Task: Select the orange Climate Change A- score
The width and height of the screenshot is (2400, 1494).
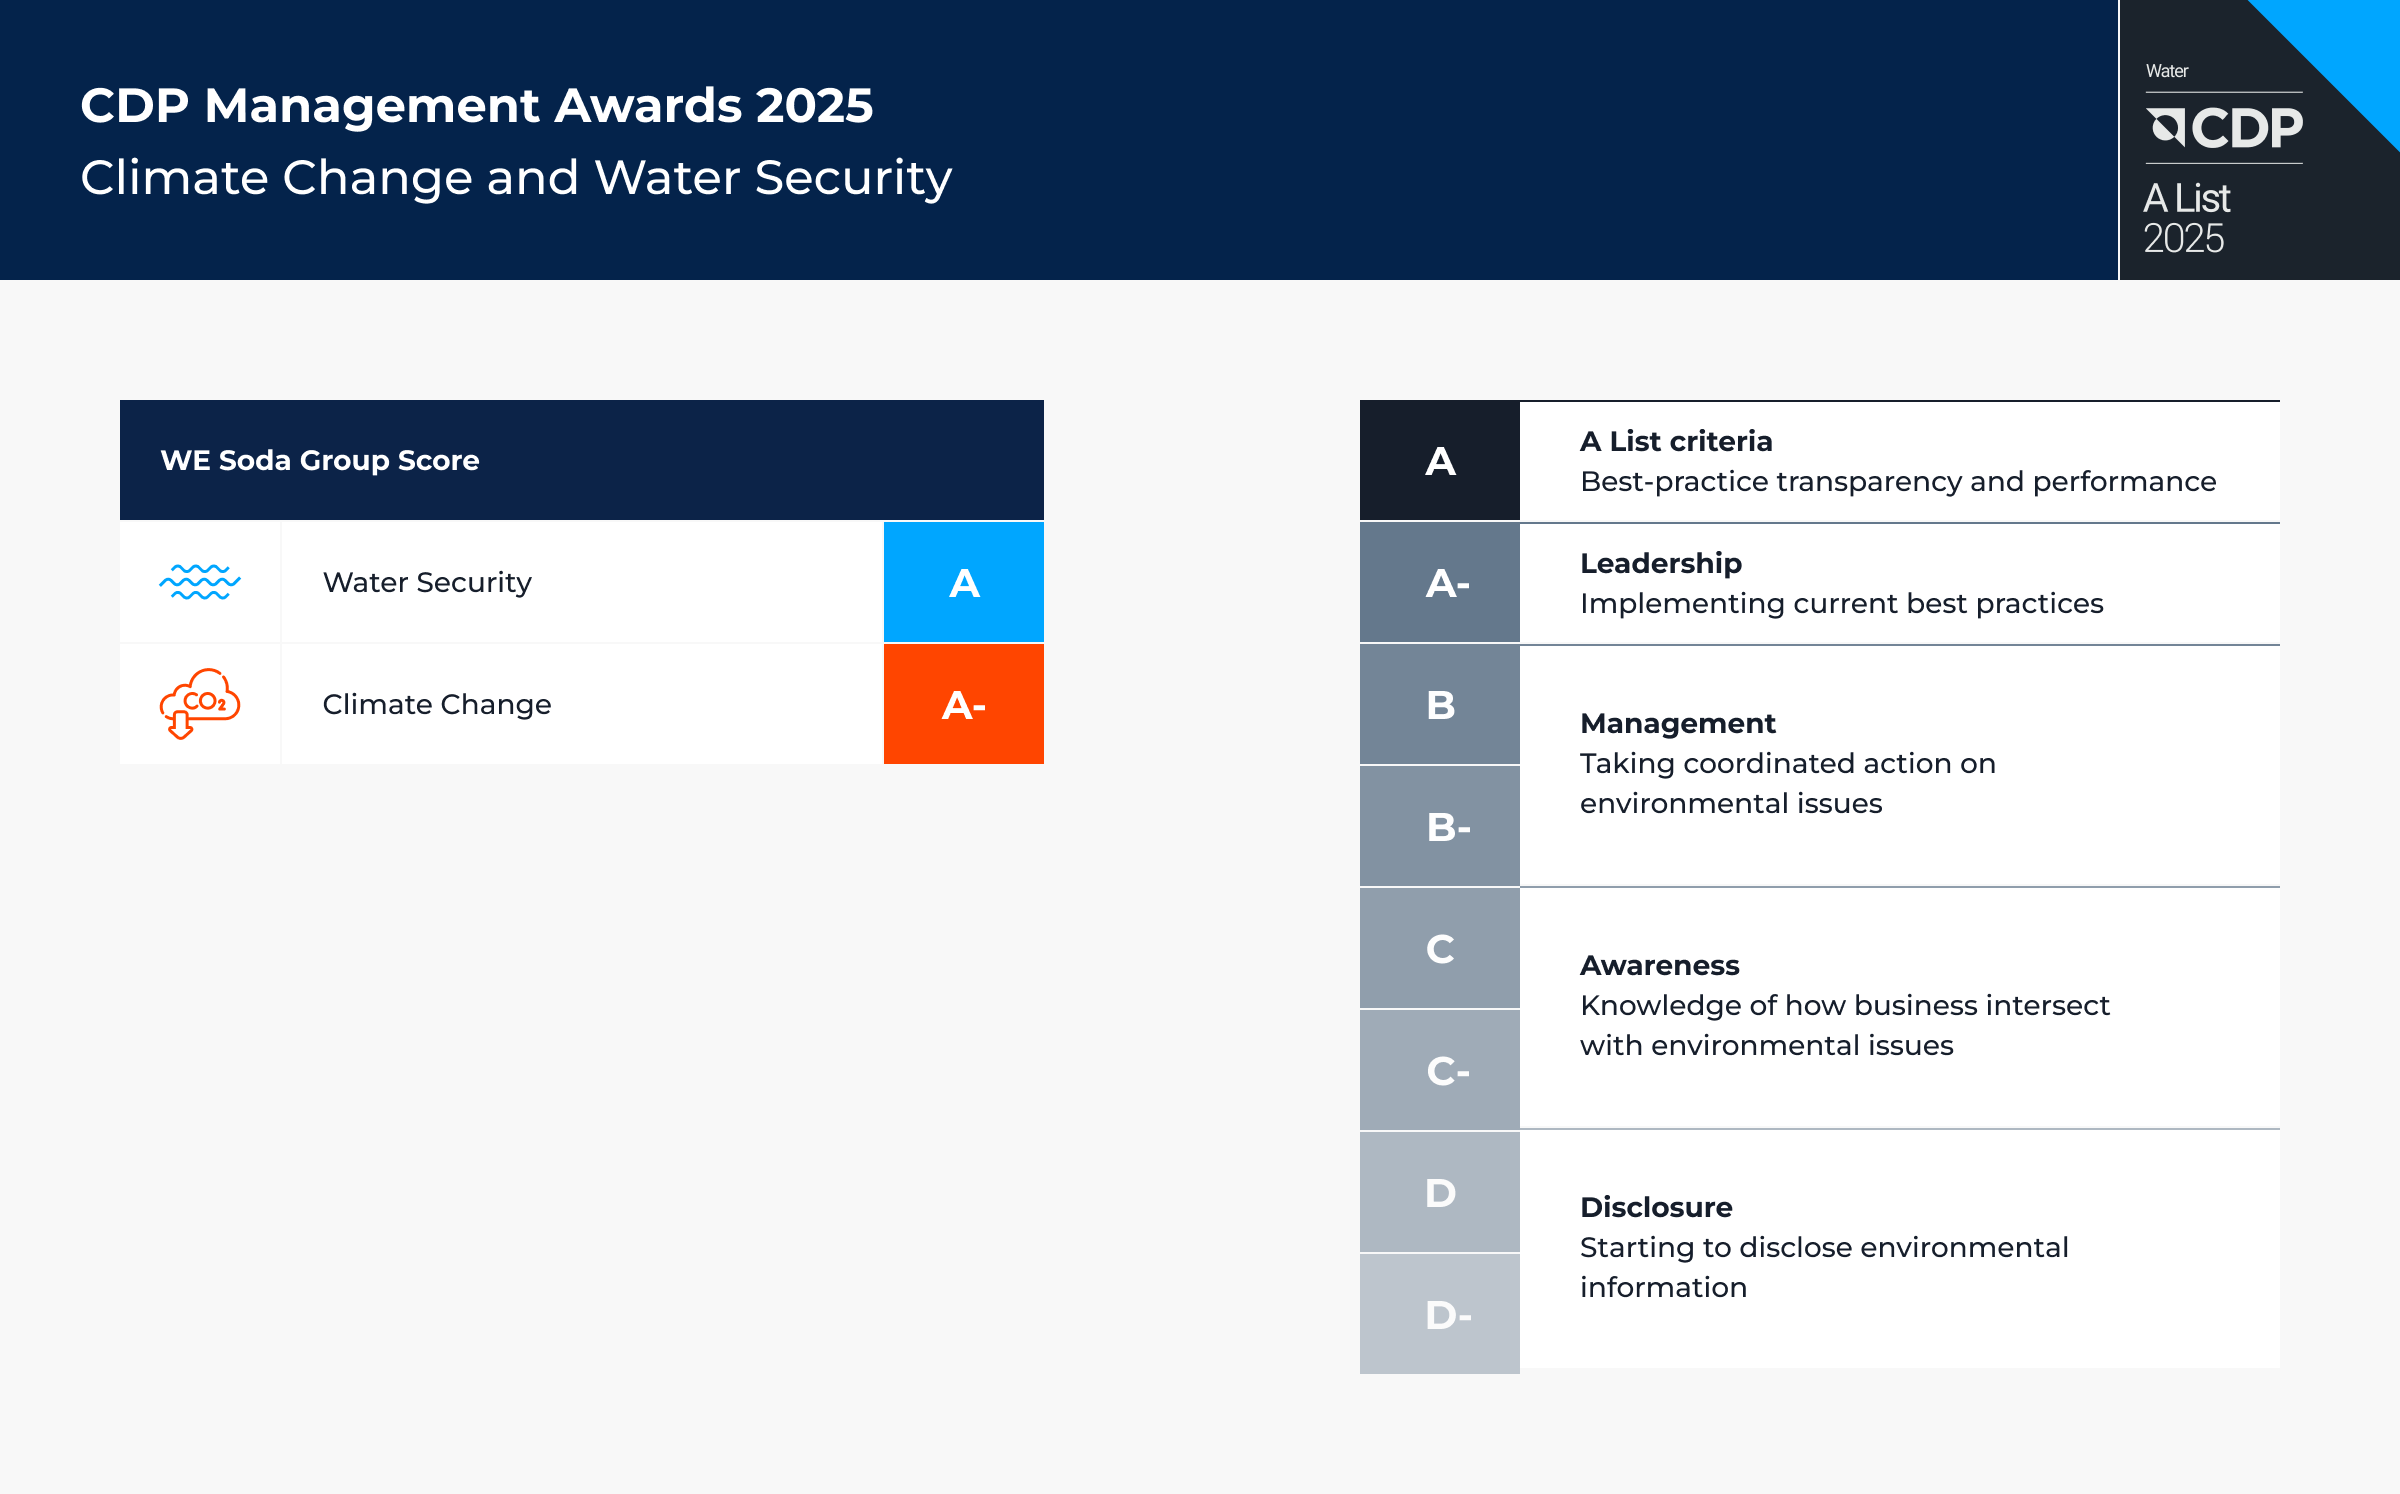Action: tap(963, 705)
